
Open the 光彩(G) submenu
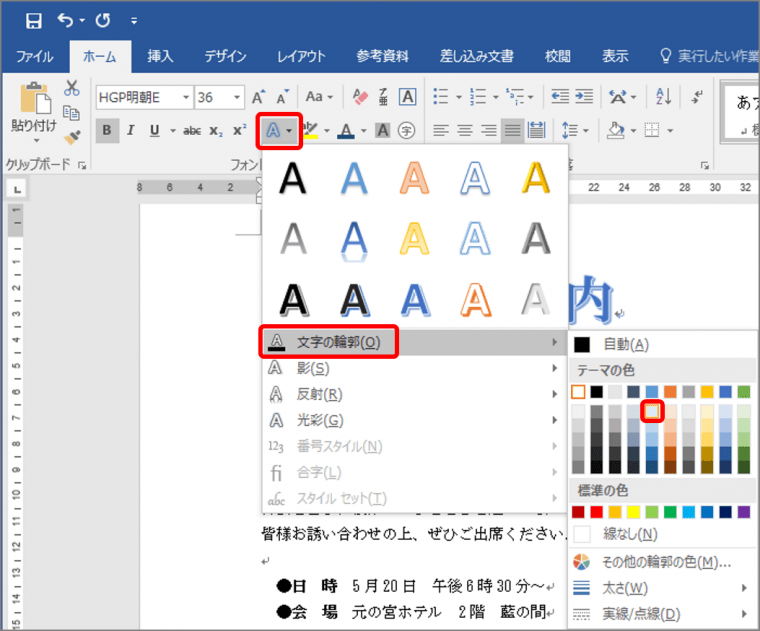pyautogui.click(x=415, y=420)
